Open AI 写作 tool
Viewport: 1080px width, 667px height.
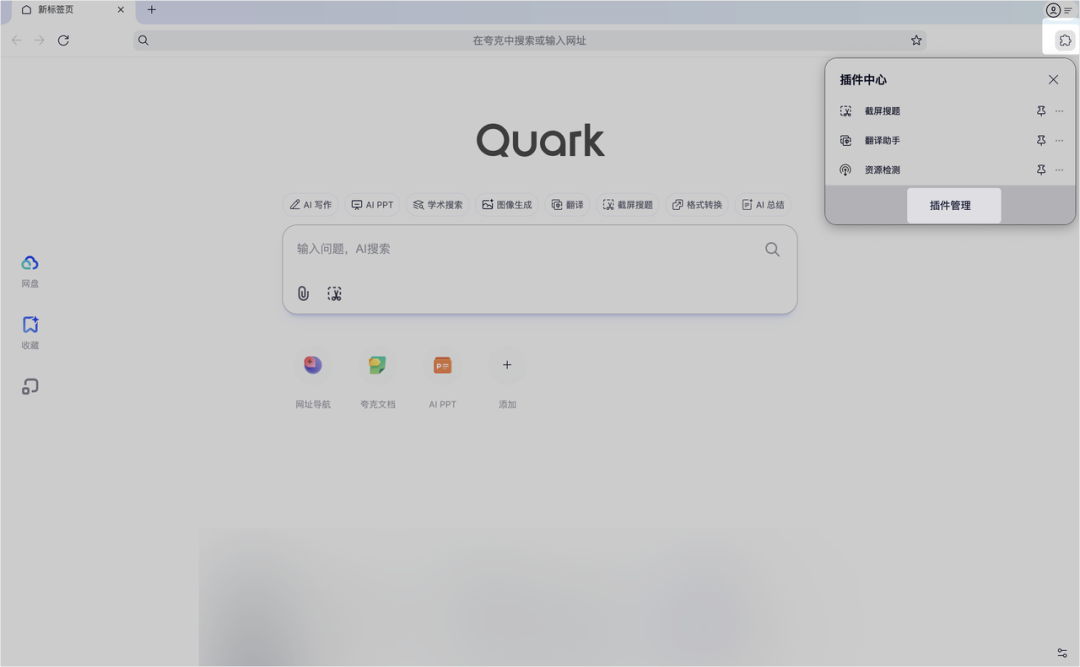coord(311,205)
